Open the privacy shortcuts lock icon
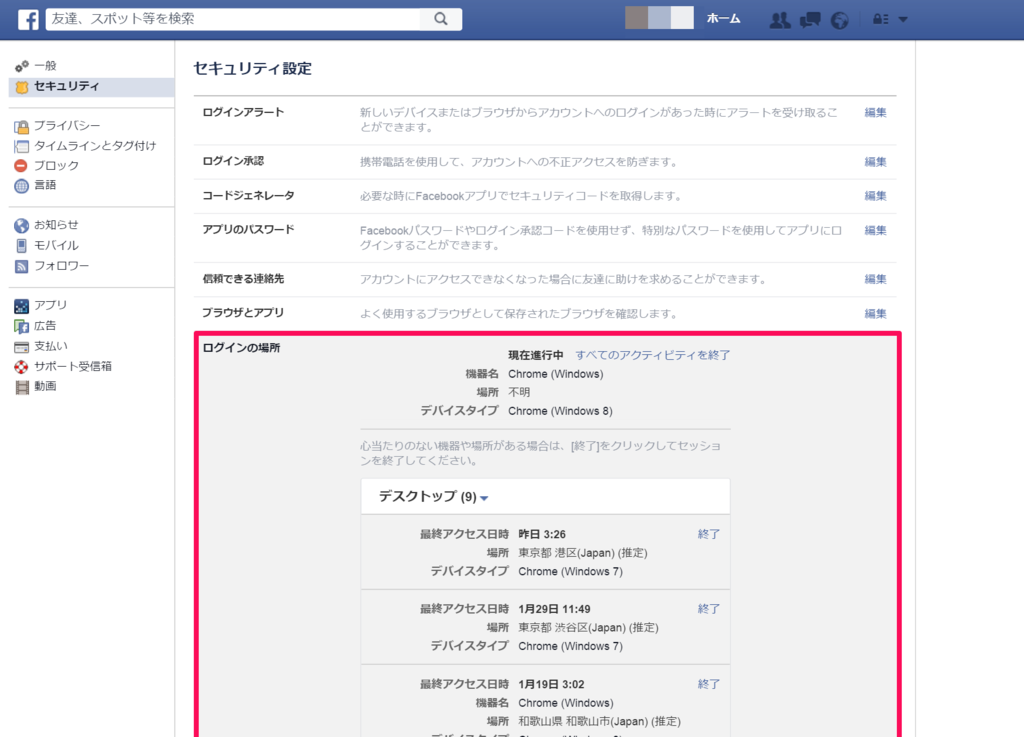The width and height of the screenshot is (1024, 737). (880, 20)
